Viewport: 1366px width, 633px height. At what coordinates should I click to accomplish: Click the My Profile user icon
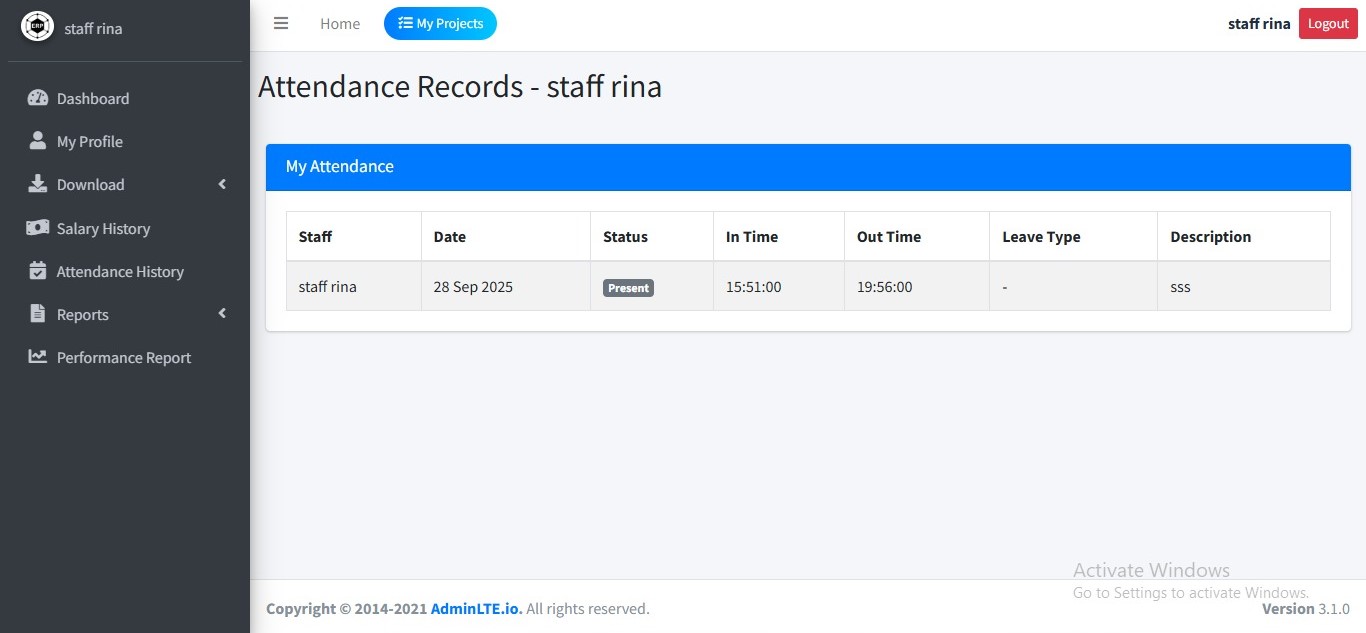[36, 141]
